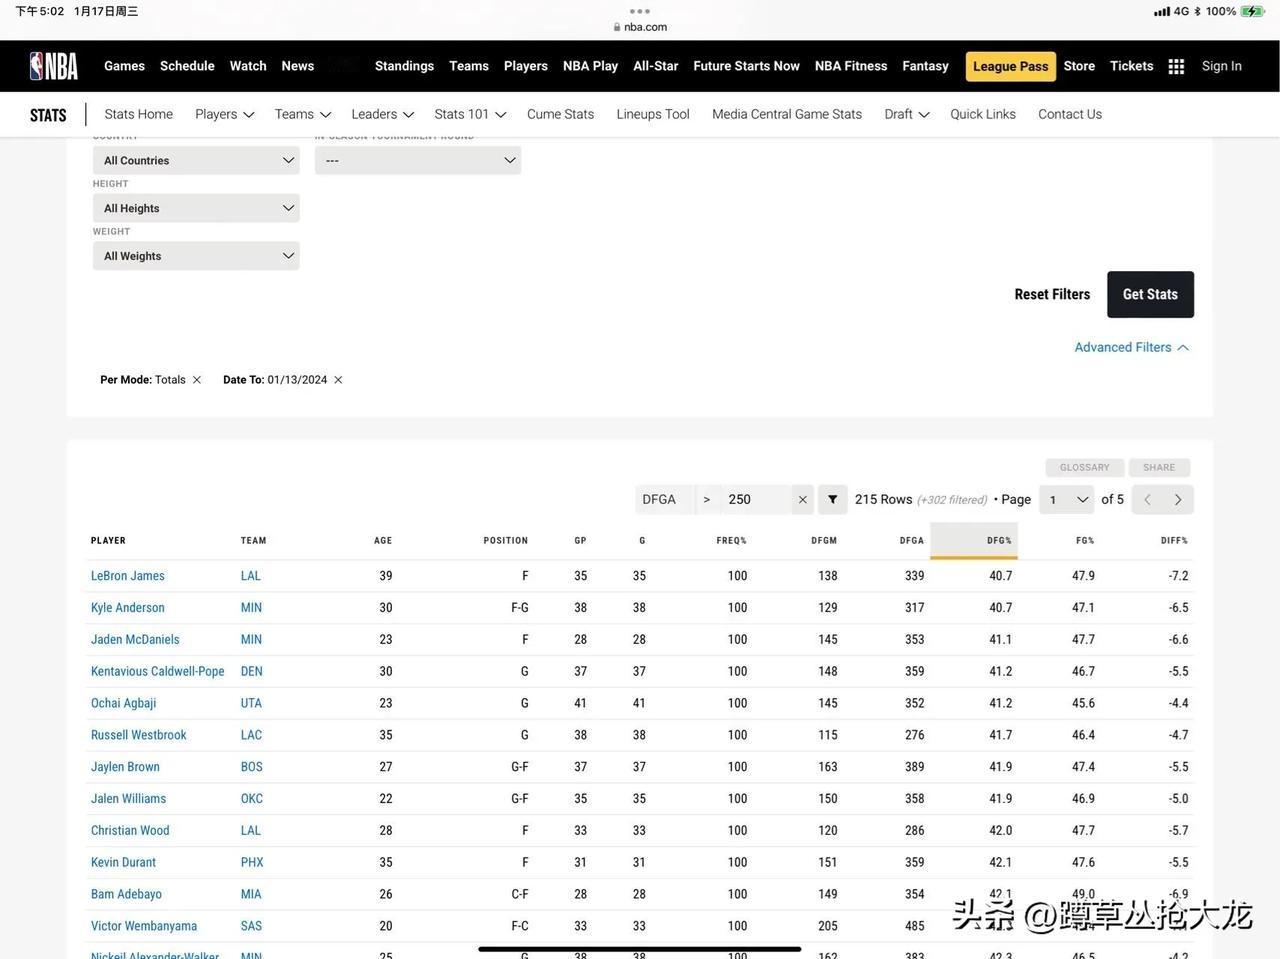The height and width of the screenshot is (959, 1280).
Task: Go to the previous results page
Action: click(x=1147, y=500)
